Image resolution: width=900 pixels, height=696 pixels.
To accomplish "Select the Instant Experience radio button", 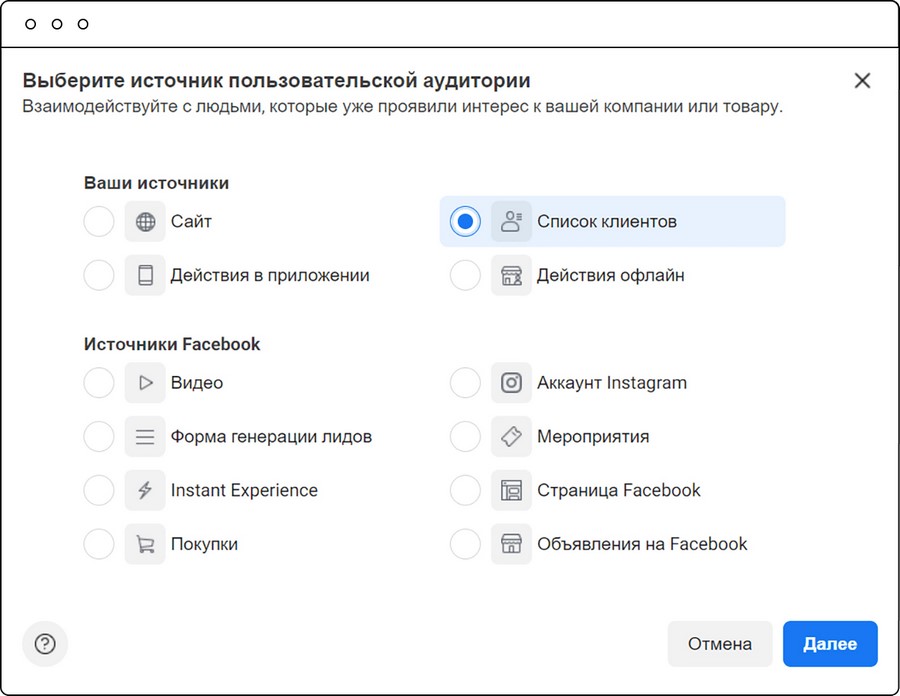I will [x=99, y=490].
